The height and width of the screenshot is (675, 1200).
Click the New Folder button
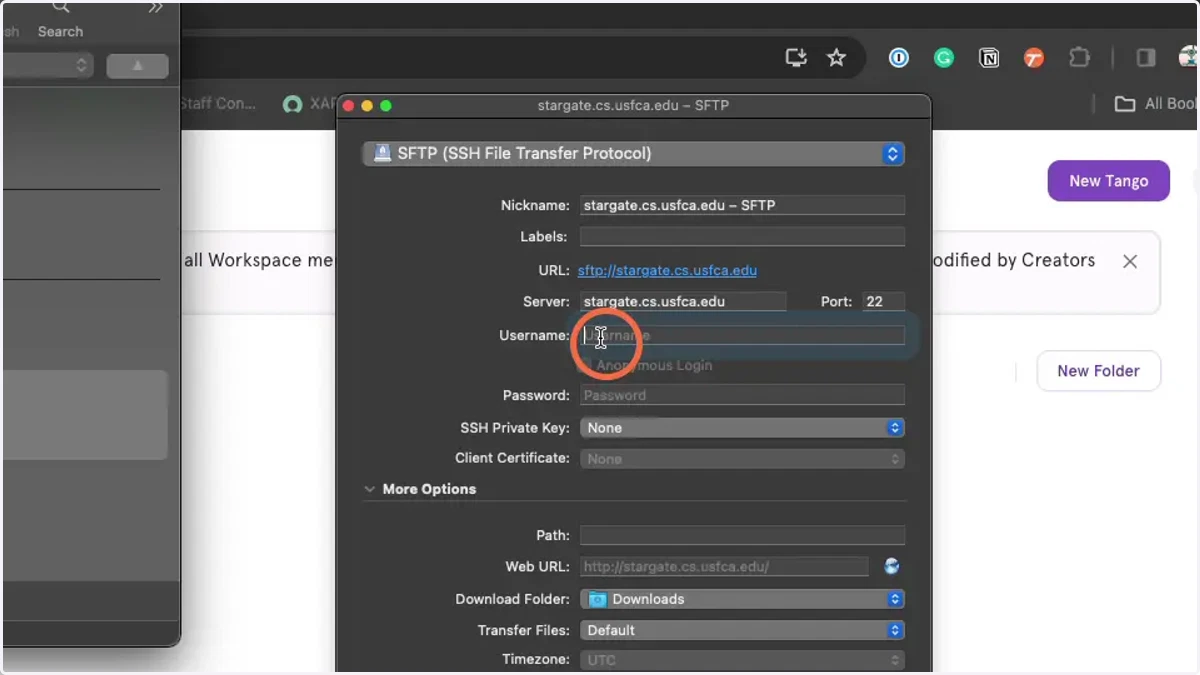click(x=1098, y=371)
